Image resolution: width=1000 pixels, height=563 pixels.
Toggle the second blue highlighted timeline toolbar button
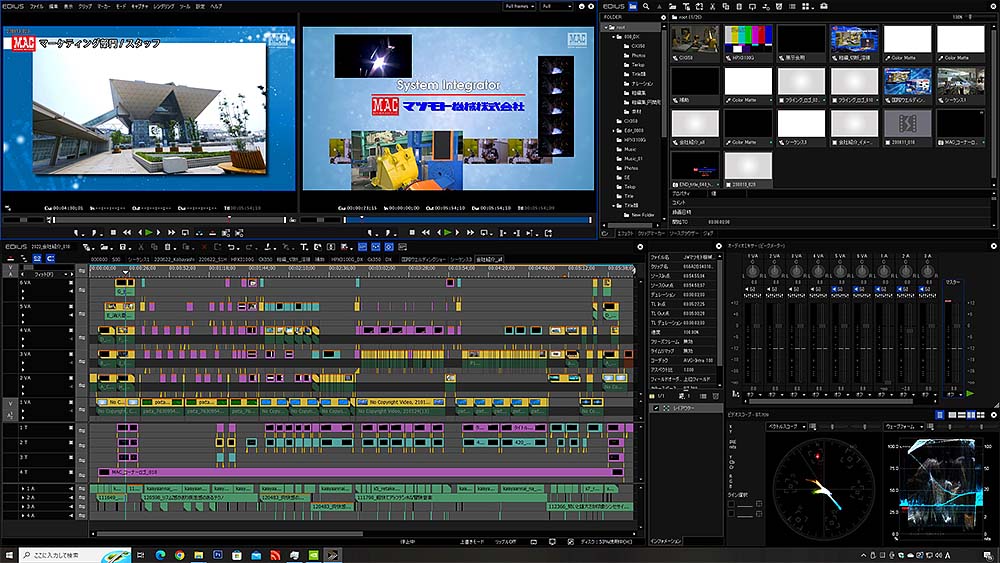376,247
